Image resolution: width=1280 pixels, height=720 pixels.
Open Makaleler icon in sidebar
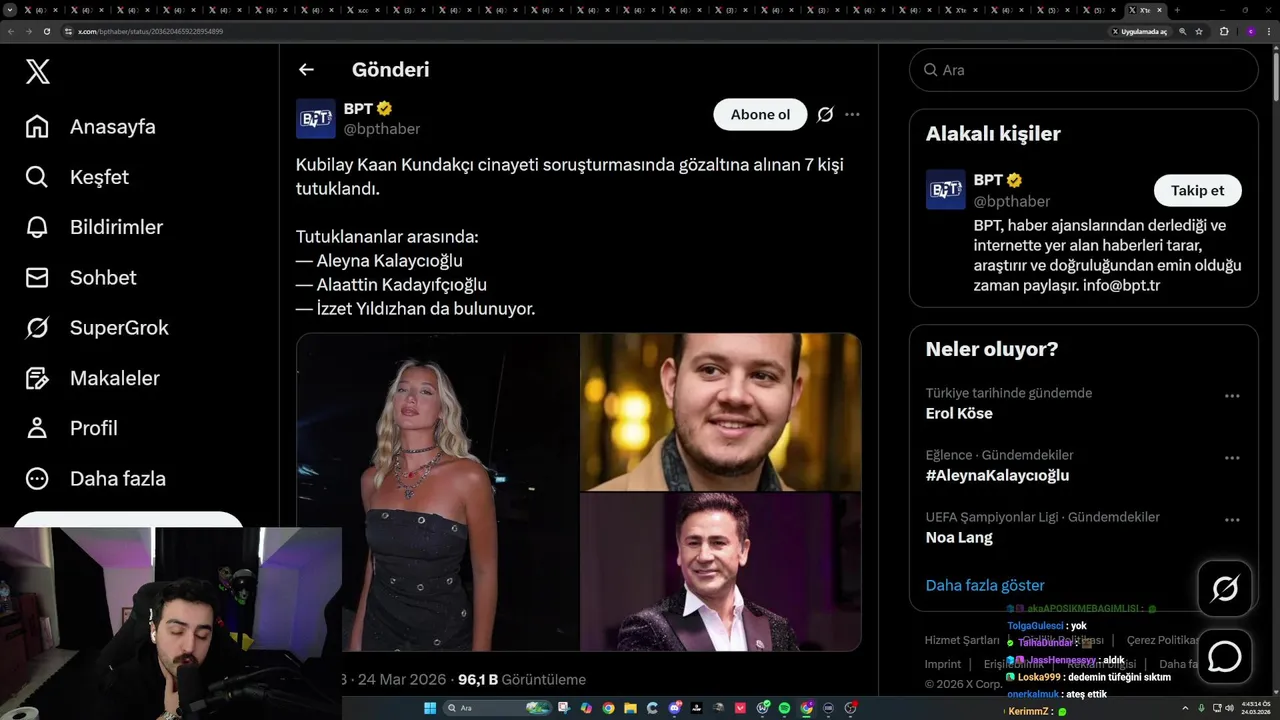coord(37,378)
